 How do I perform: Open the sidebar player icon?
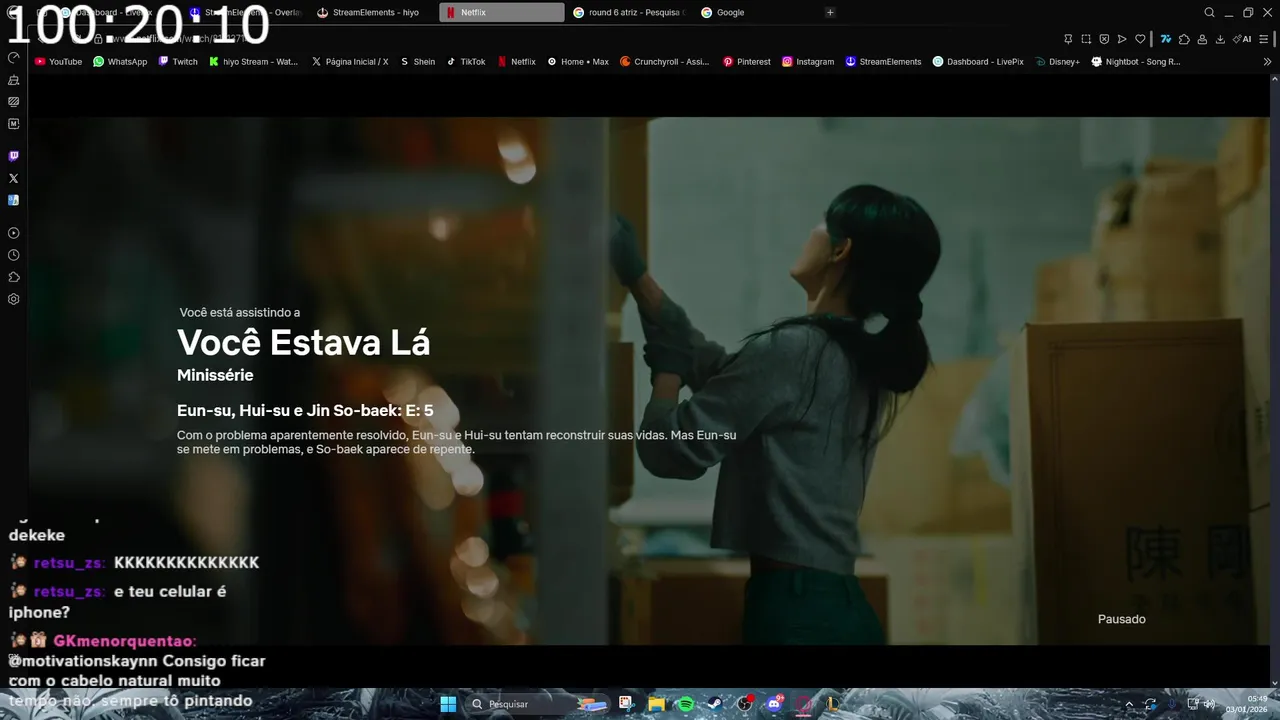[x=13, y=233]
